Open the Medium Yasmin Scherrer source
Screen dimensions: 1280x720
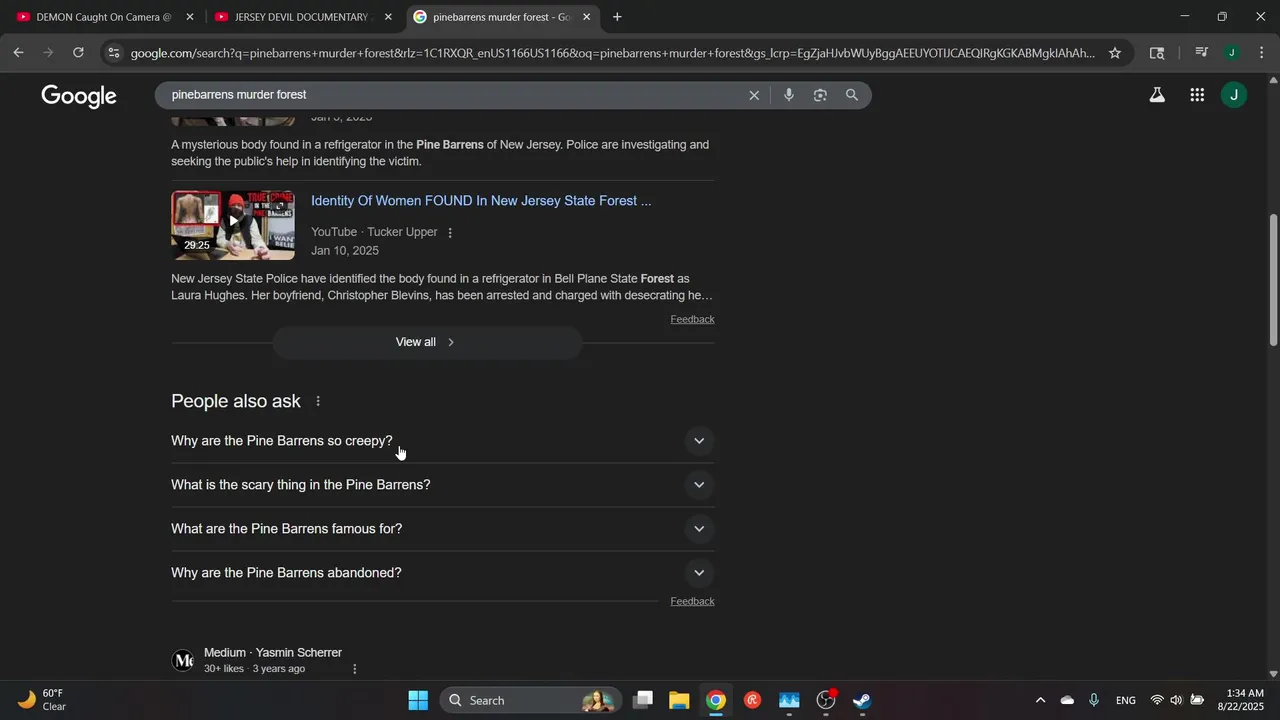pyautogui.click(x=273, y=653)
